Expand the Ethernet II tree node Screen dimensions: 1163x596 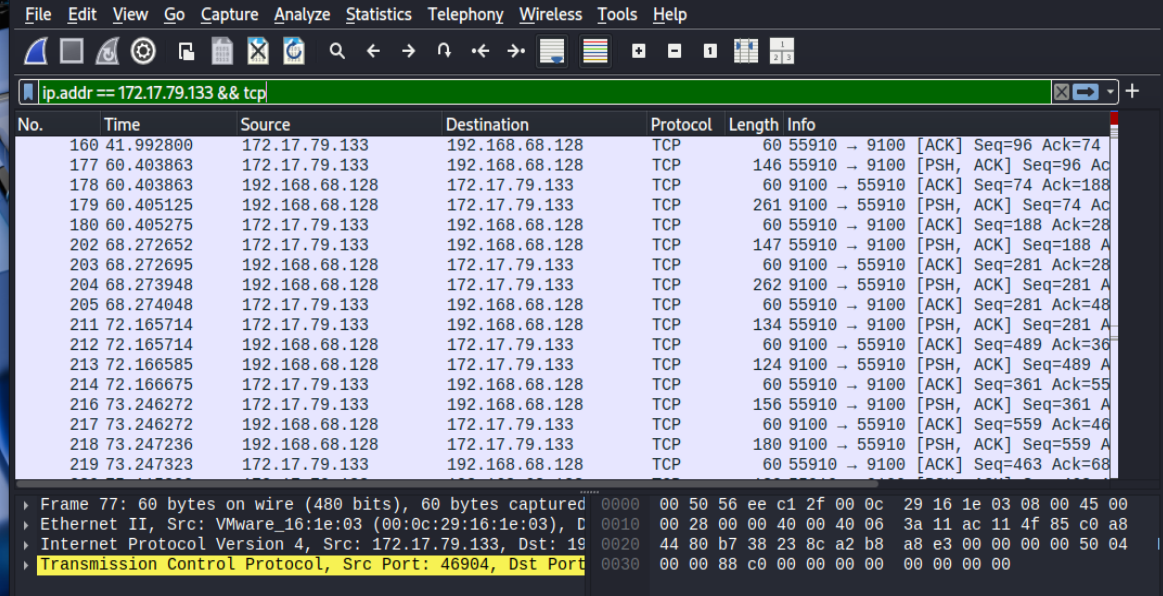coord(26,525)
